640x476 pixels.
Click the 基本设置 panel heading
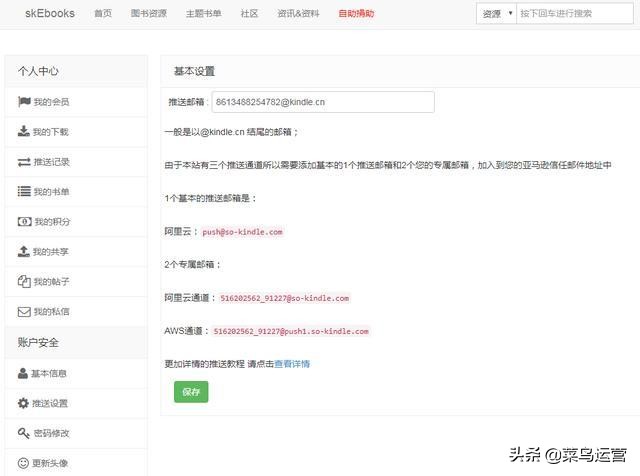194,71
